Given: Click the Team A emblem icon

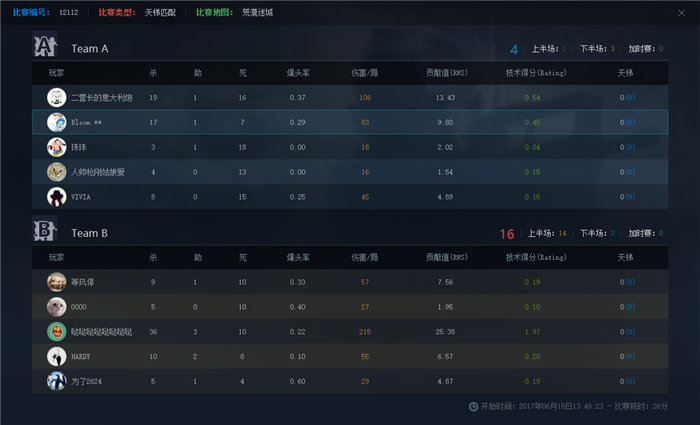Looking at the screenshot, I should (45, 47).
